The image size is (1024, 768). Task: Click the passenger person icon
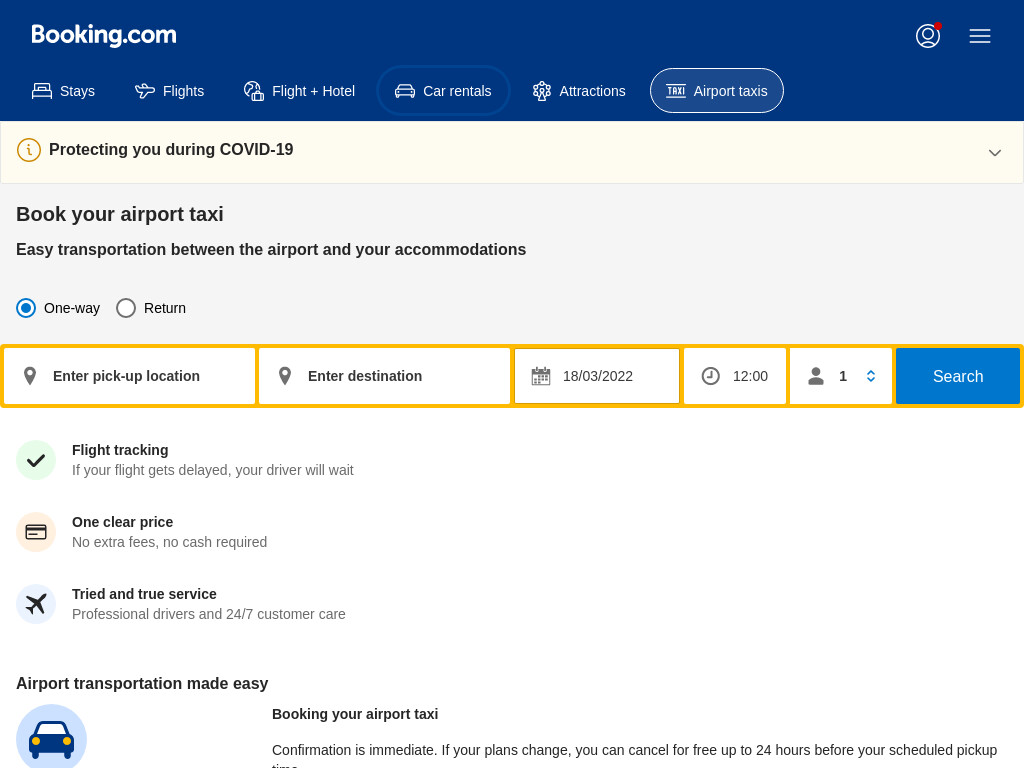click(x=816, y=376)
